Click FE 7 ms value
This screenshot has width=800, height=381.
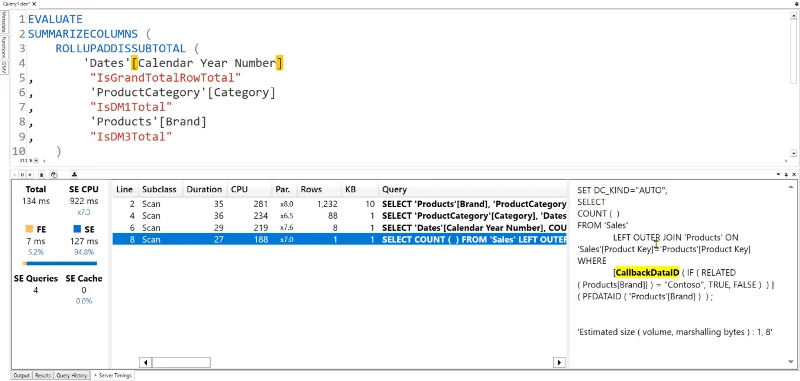click(36, 241)
